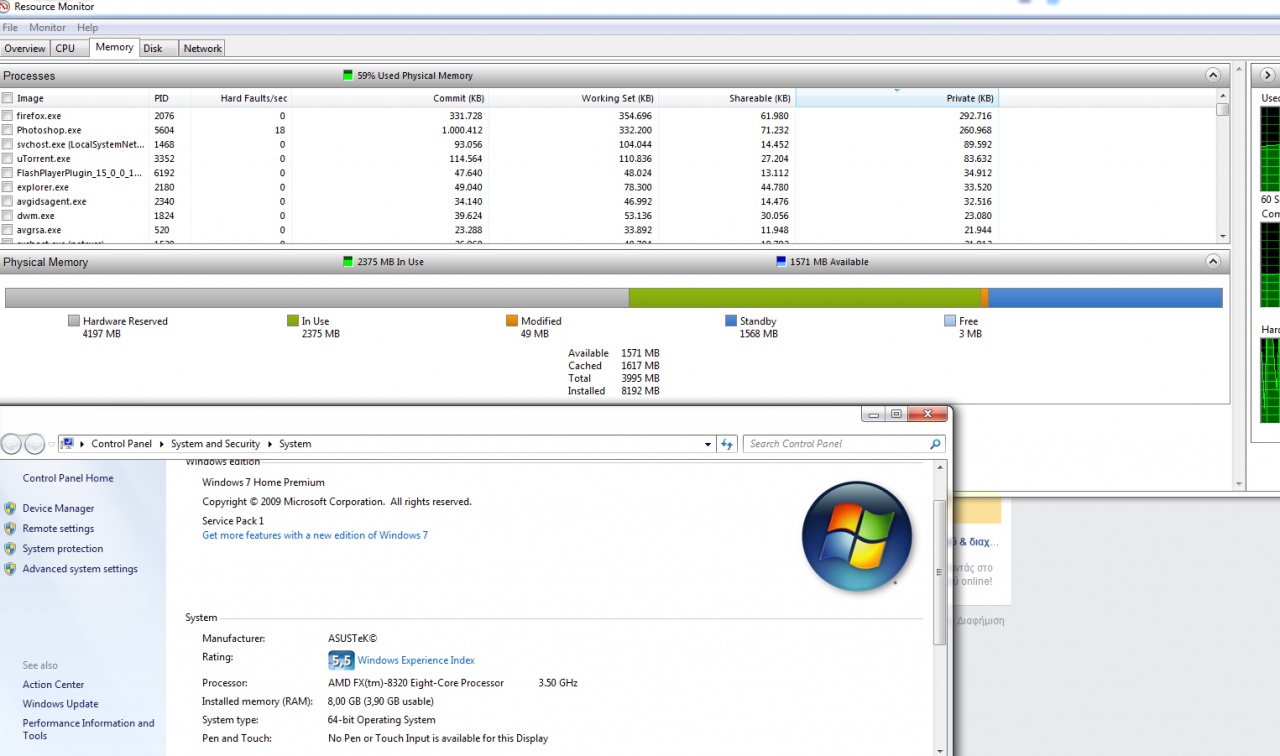Check the firefox.exe process checkbox
The height and width of the screenshot is (756, 1280).
8,116
